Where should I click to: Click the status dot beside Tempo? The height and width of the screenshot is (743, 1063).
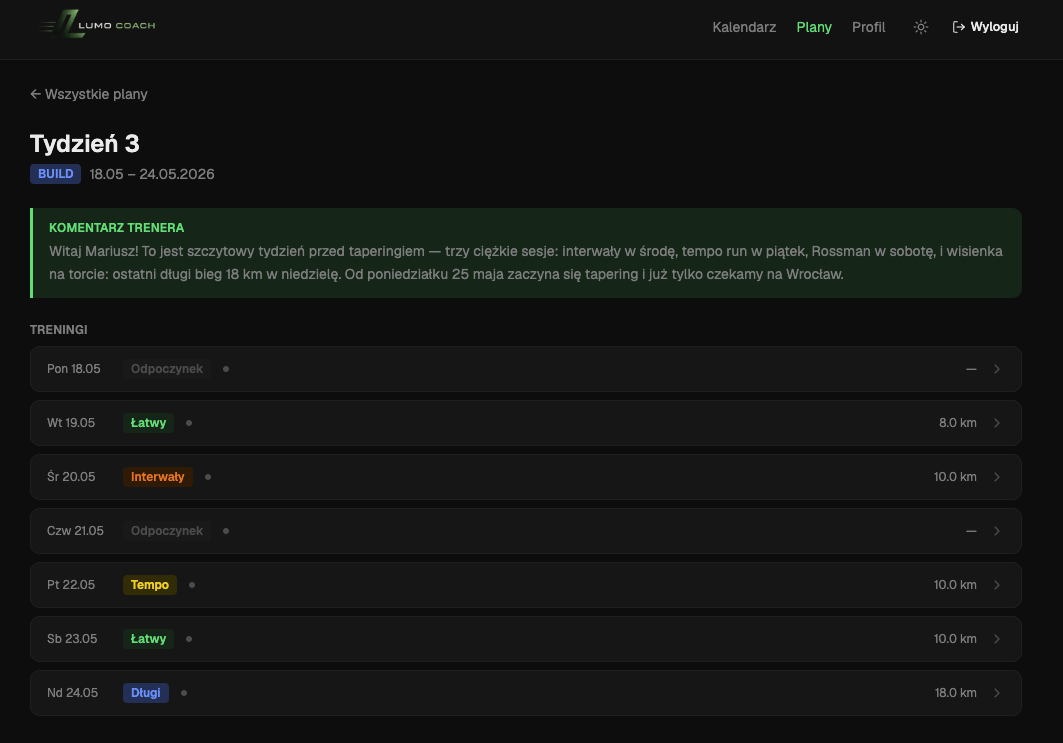pyautogui.click(x=192, y=585)
